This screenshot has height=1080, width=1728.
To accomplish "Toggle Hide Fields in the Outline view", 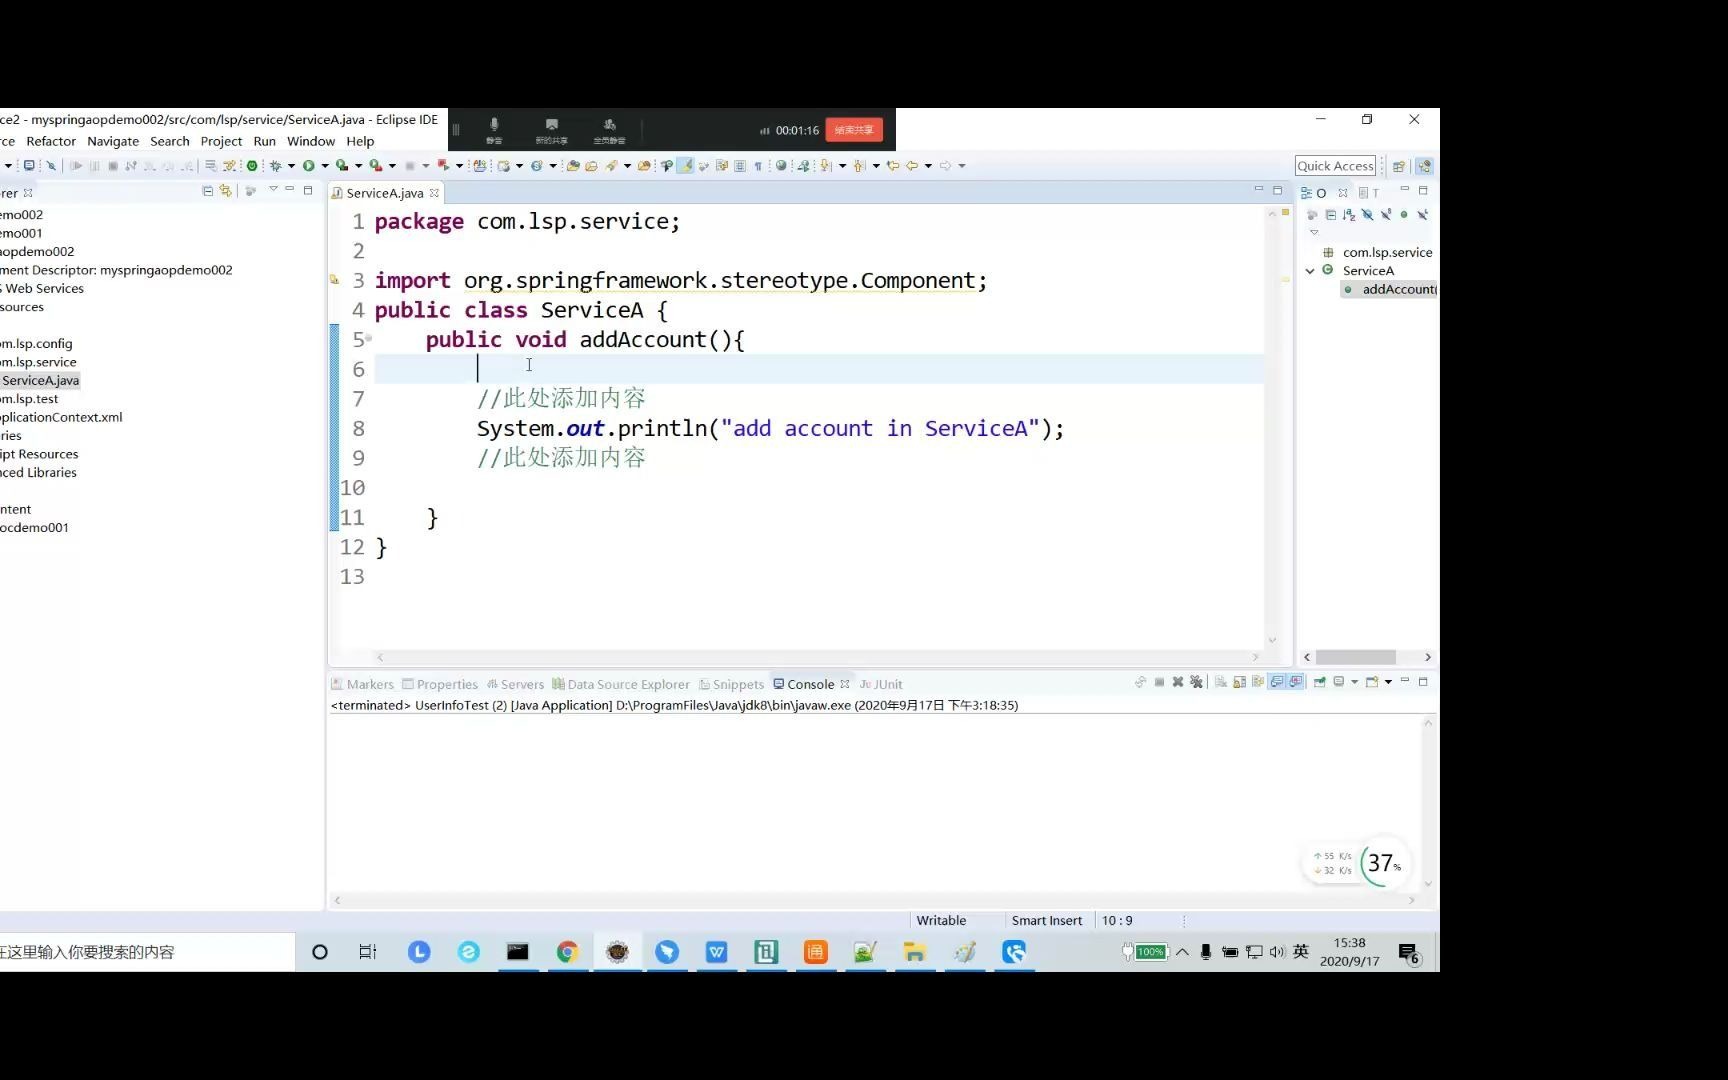I will (1368, 215).
